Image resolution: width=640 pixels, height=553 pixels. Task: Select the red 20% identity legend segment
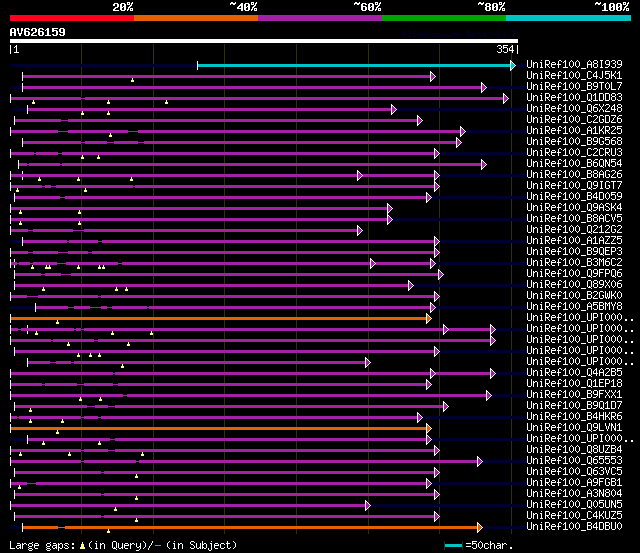click(x=72, y=18)
